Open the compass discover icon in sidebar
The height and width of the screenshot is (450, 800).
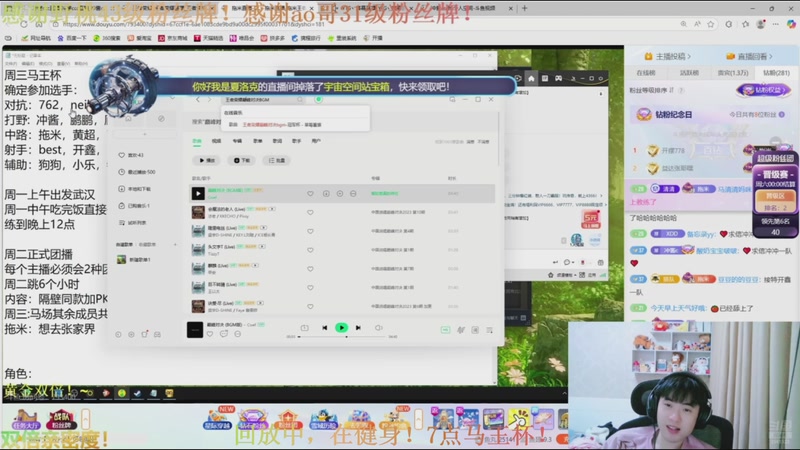pos(161,118)
